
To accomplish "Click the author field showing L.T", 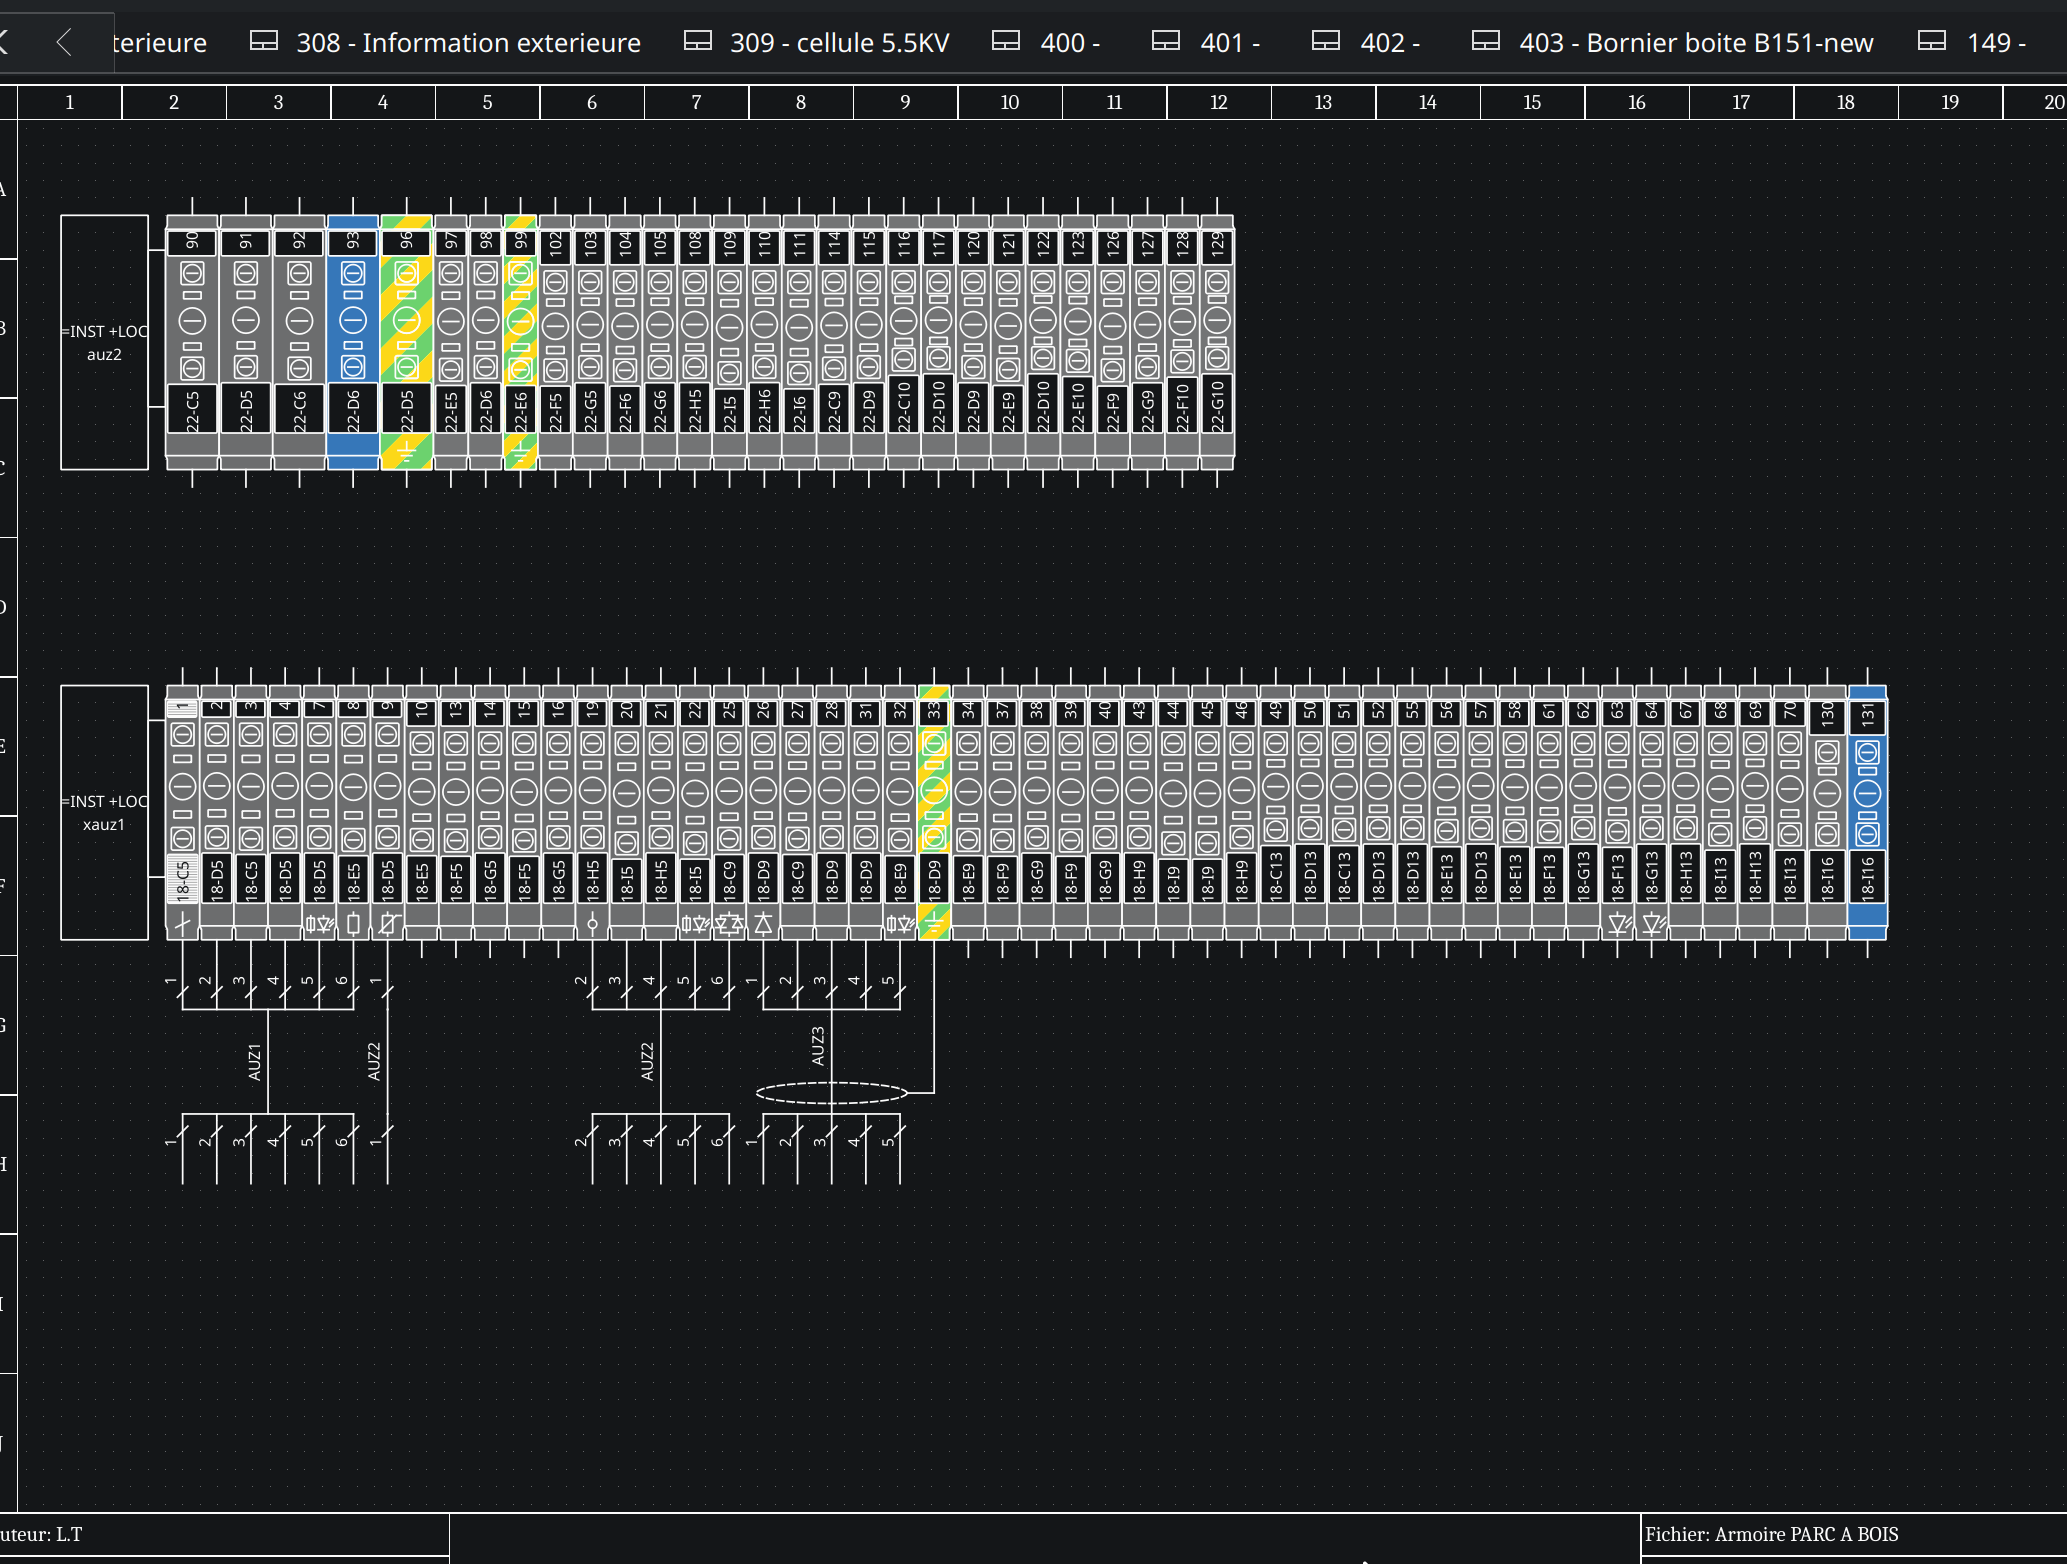I will 225,1534.
